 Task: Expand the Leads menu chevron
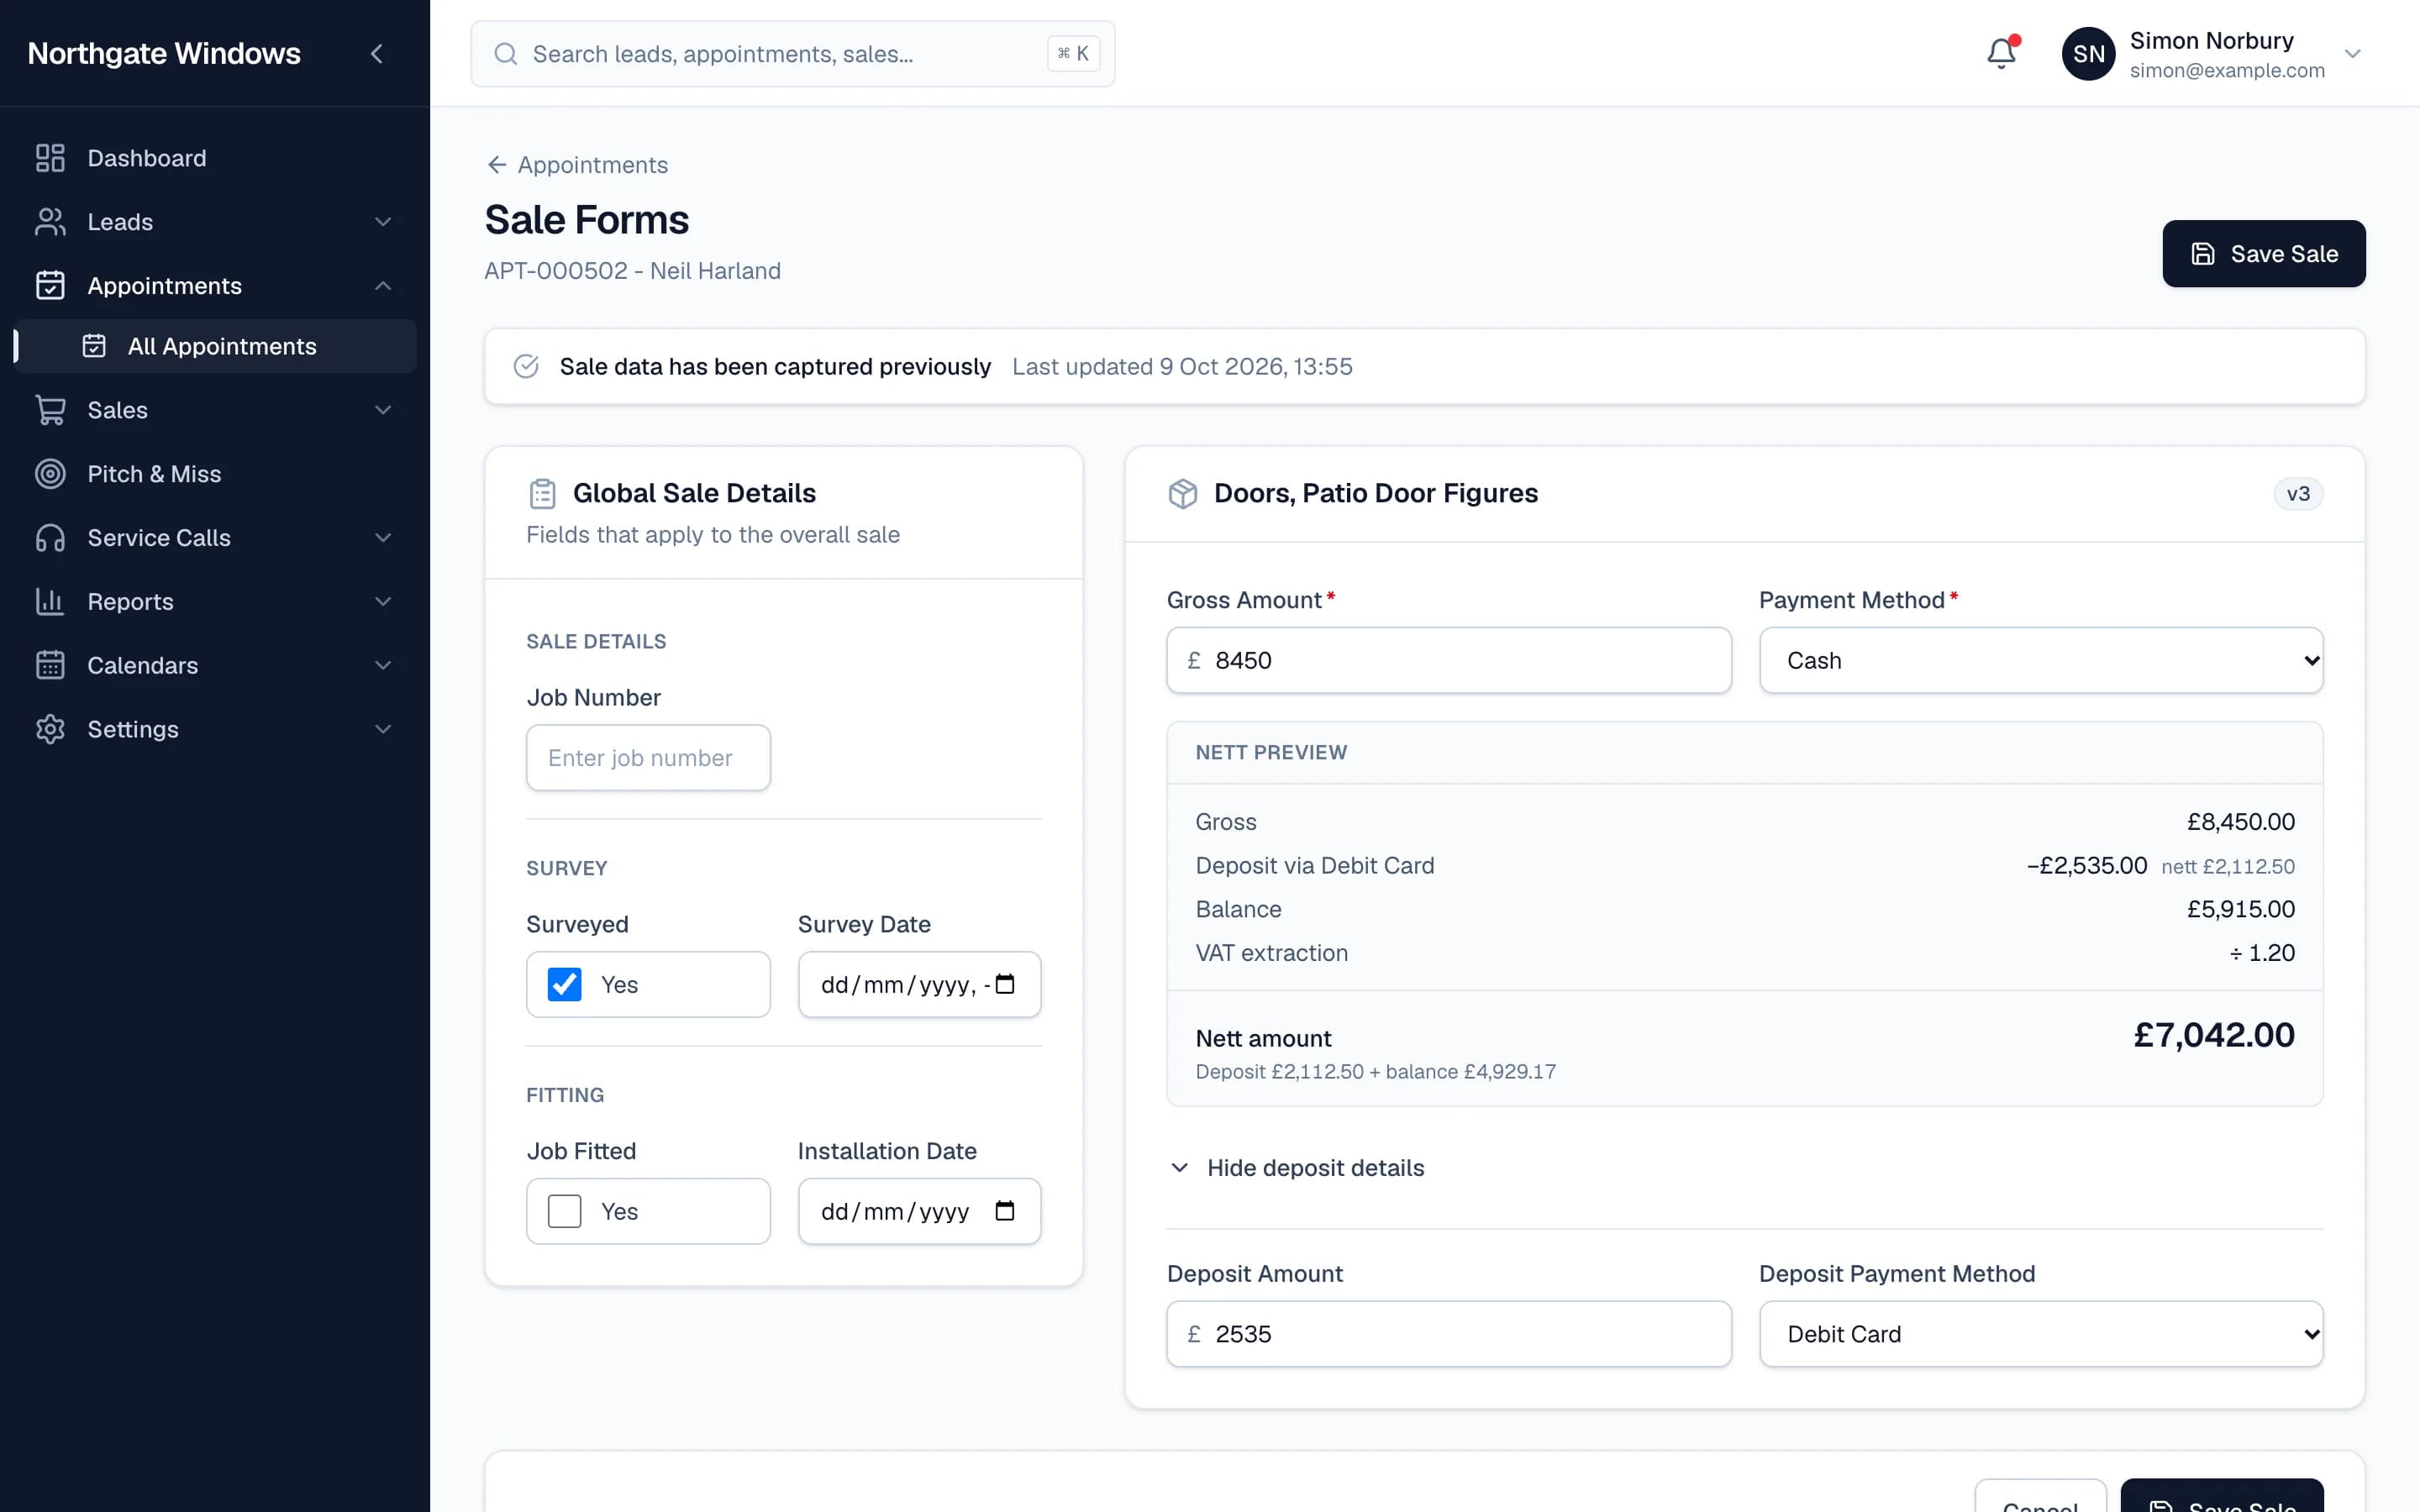coord(383,222)
